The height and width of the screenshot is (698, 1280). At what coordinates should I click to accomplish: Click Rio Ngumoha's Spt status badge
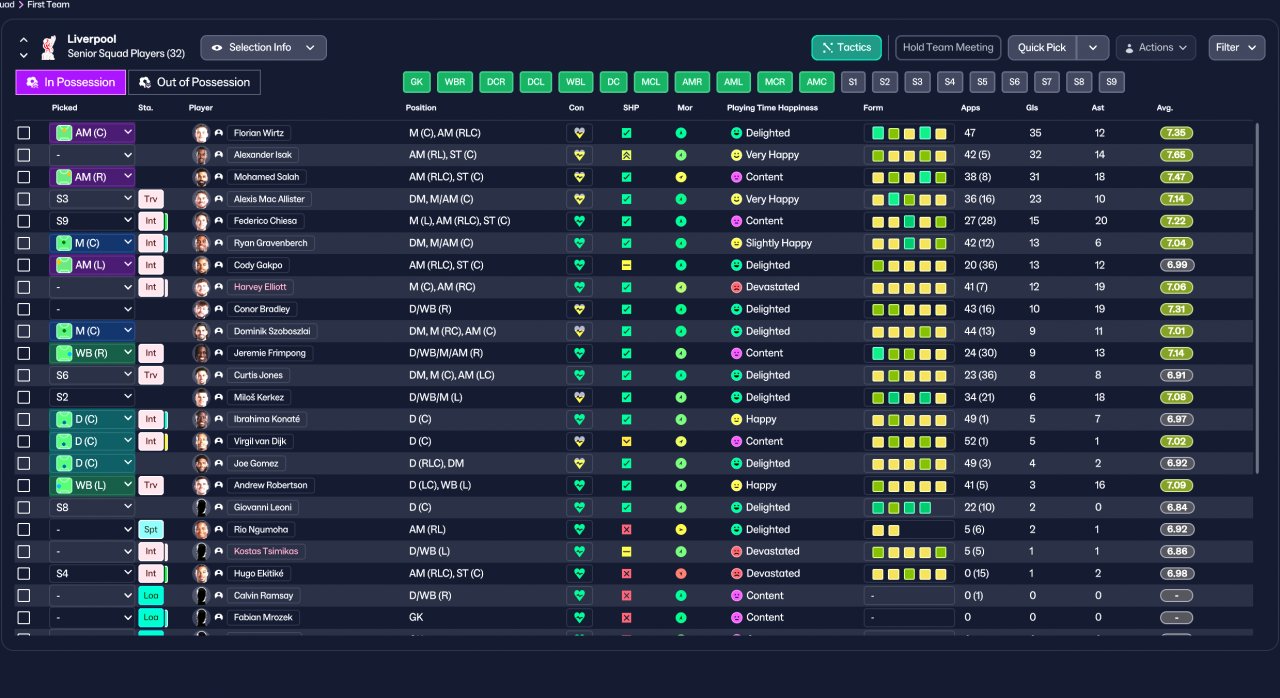point(151,529)
